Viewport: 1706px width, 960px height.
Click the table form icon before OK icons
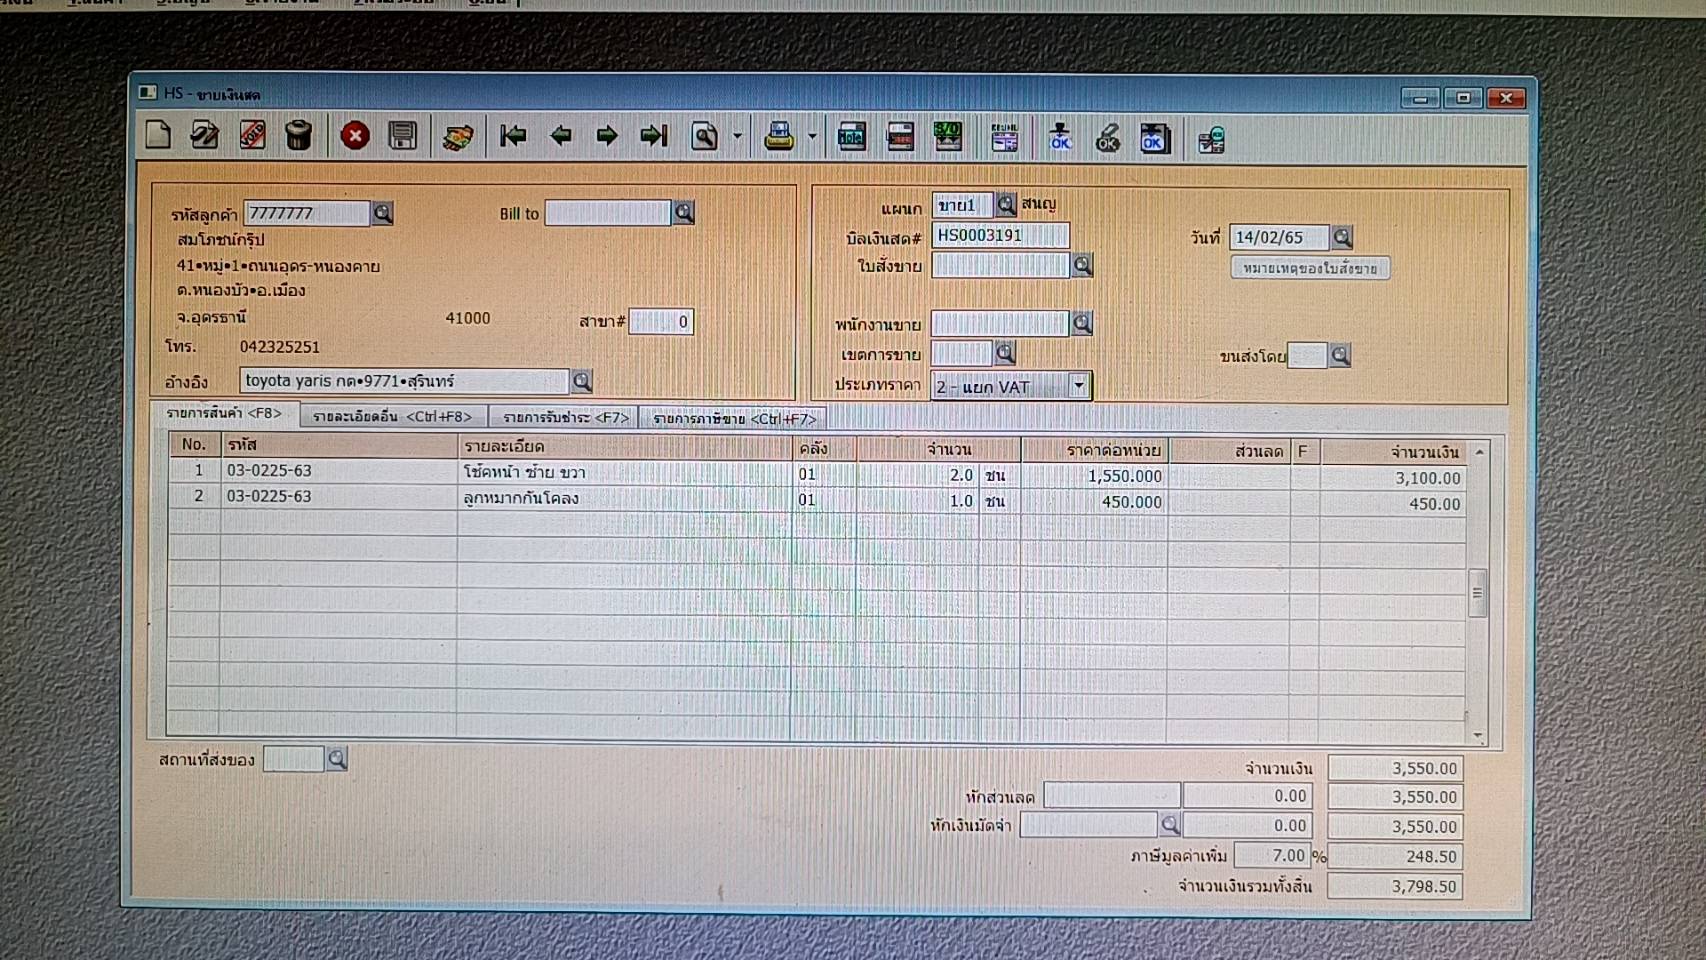coord(1004,138)
